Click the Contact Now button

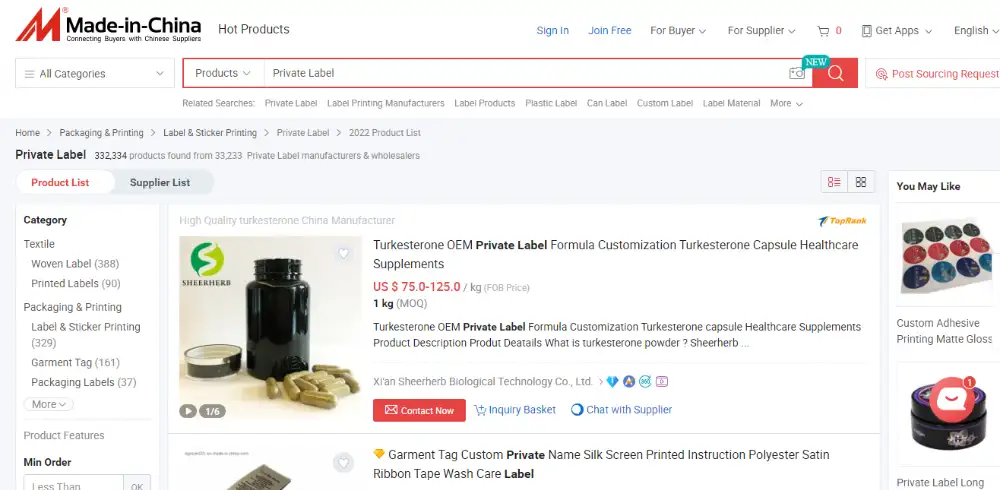pos(419,410)
